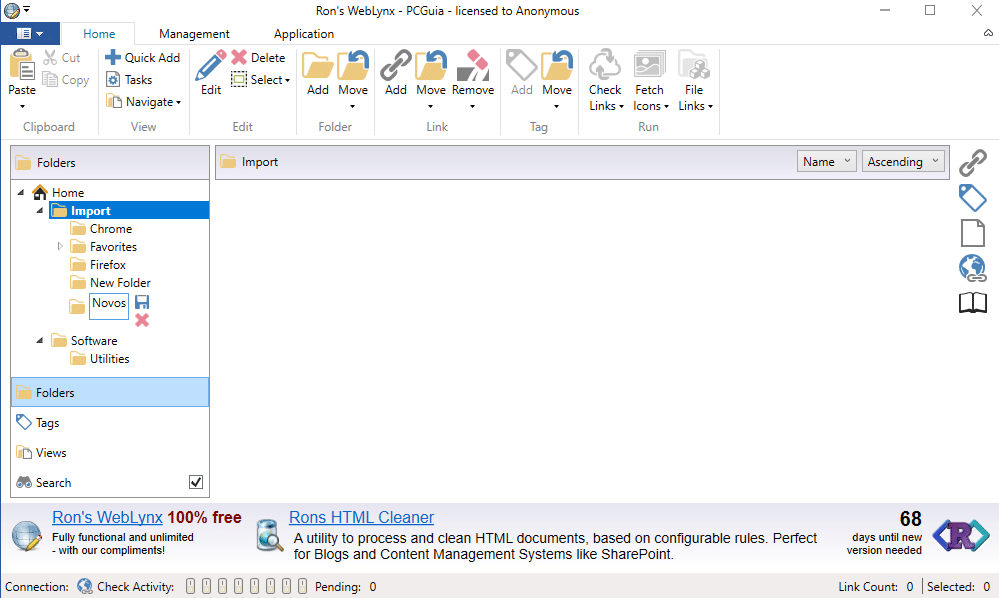Select the Favorites folder
Viewport: 999px width, 598px height.
[113, 246]
